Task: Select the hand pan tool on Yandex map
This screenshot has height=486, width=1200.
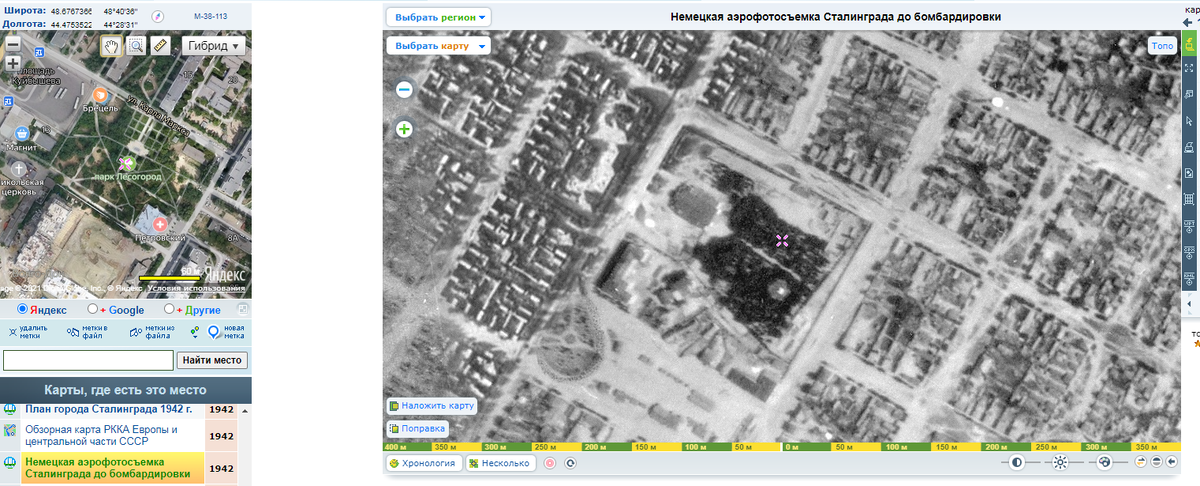Action: [111, 46]
